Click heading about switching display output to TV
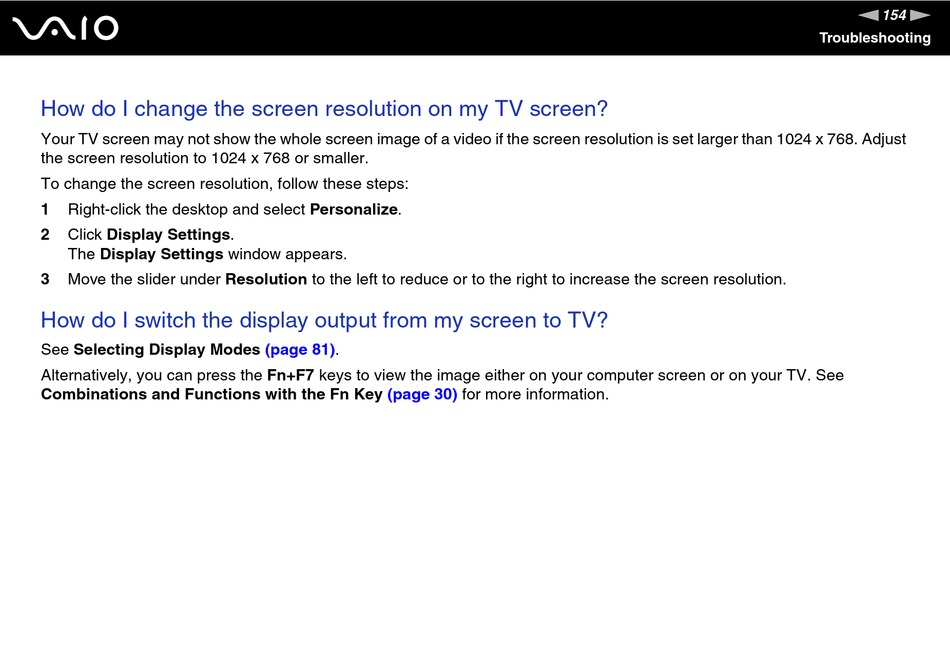 coord(324,320)
